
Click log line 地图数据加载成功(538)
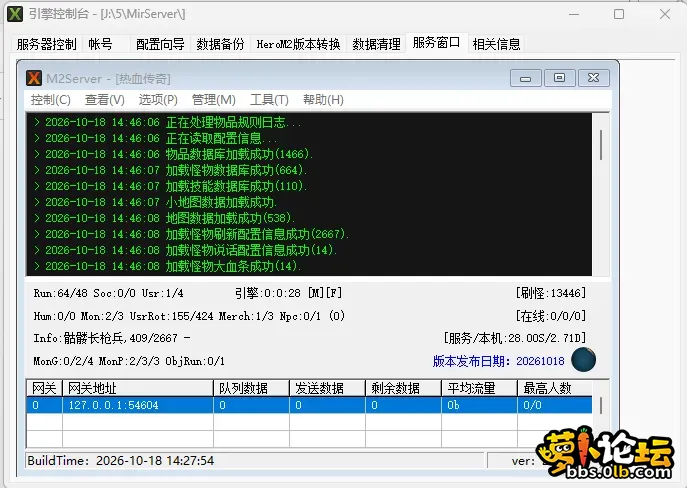click(164, 218)
